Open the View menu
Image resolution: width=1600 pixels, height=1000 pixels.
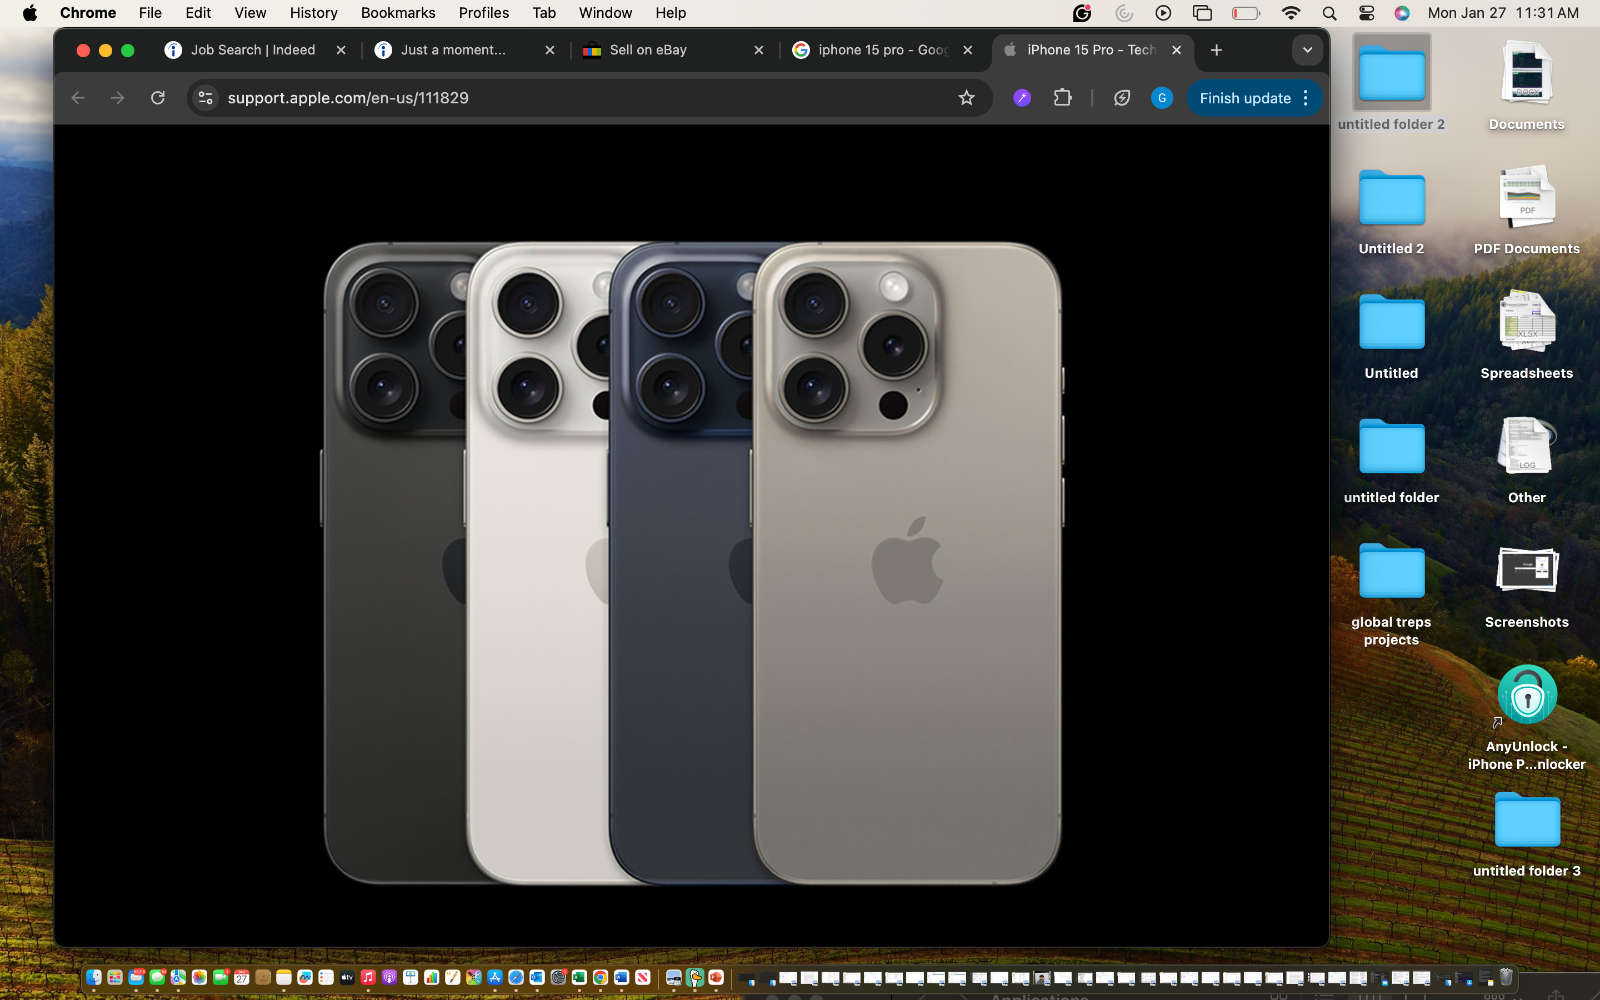250,13
